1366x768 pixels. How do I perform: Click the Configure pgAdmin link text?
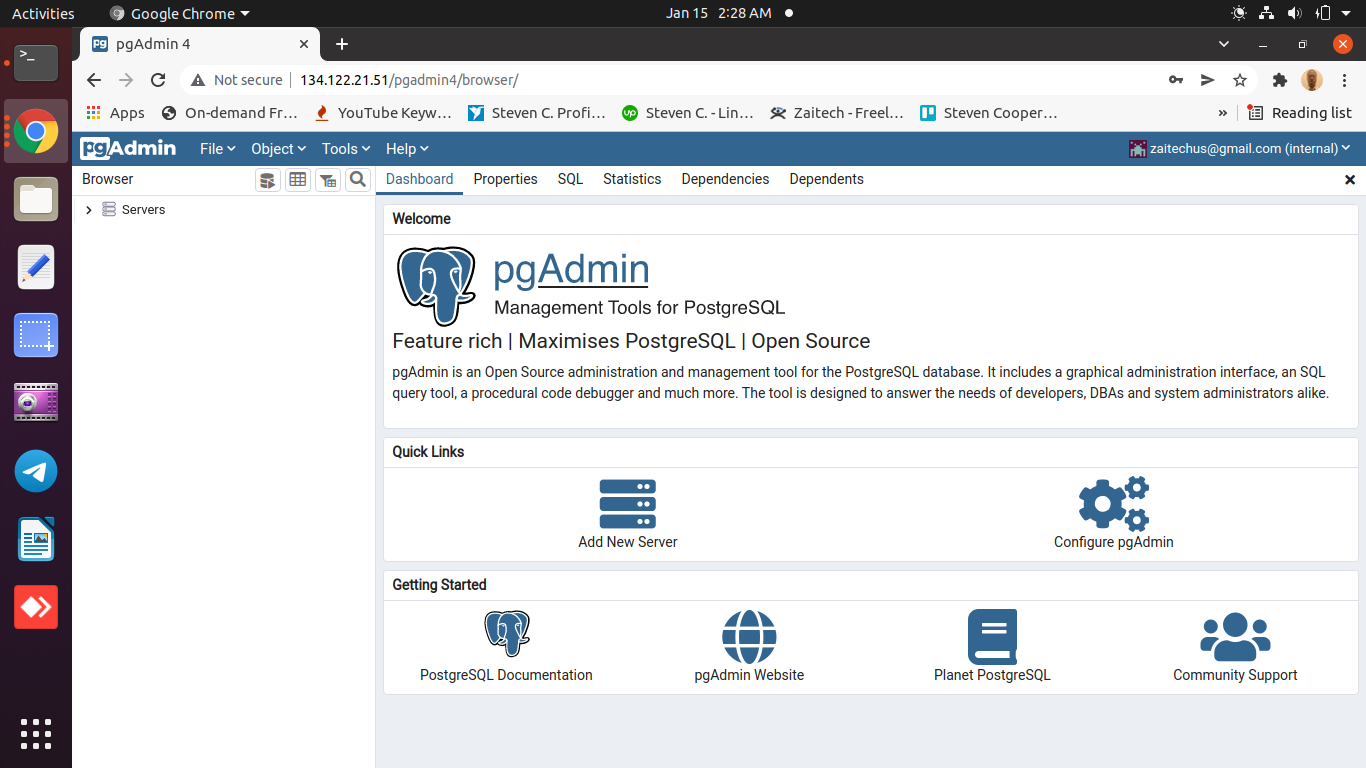(1114, 542)
